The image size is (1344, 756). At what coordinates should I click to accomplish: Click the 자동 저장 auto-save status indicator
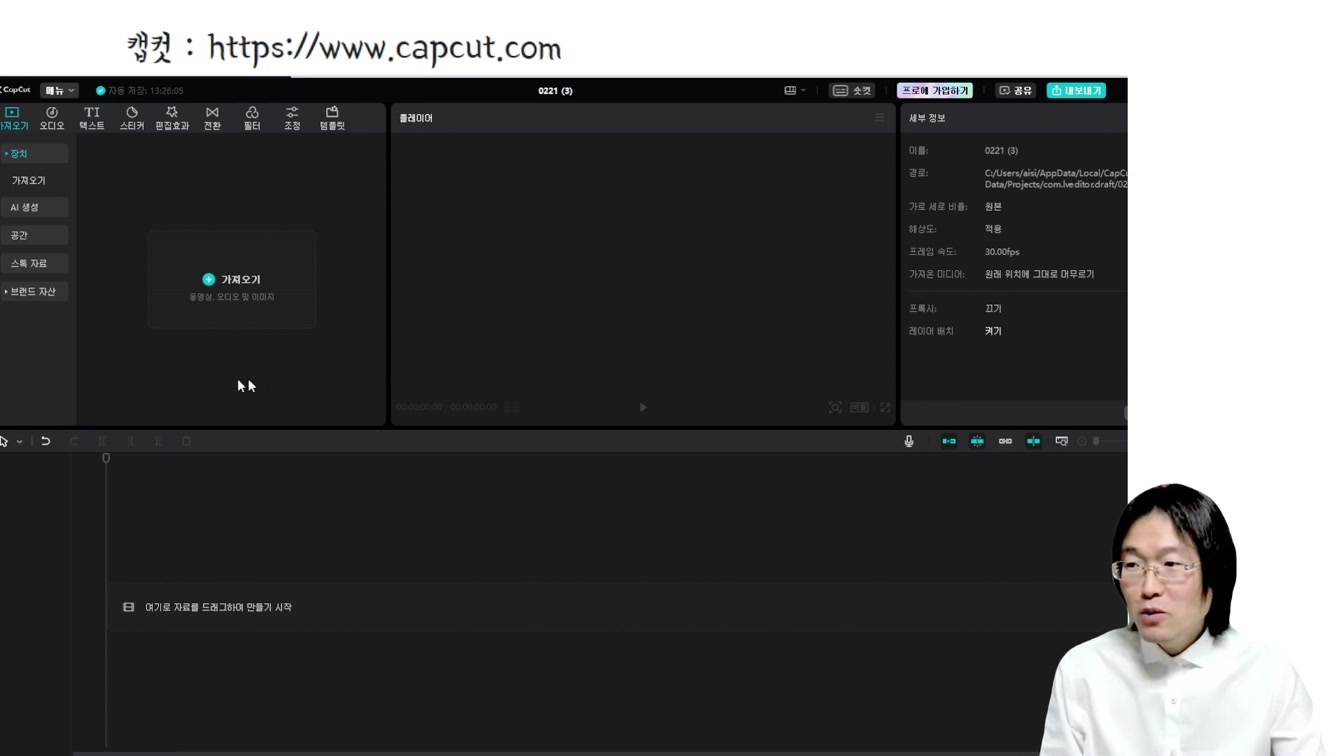(x=139, y=91)
